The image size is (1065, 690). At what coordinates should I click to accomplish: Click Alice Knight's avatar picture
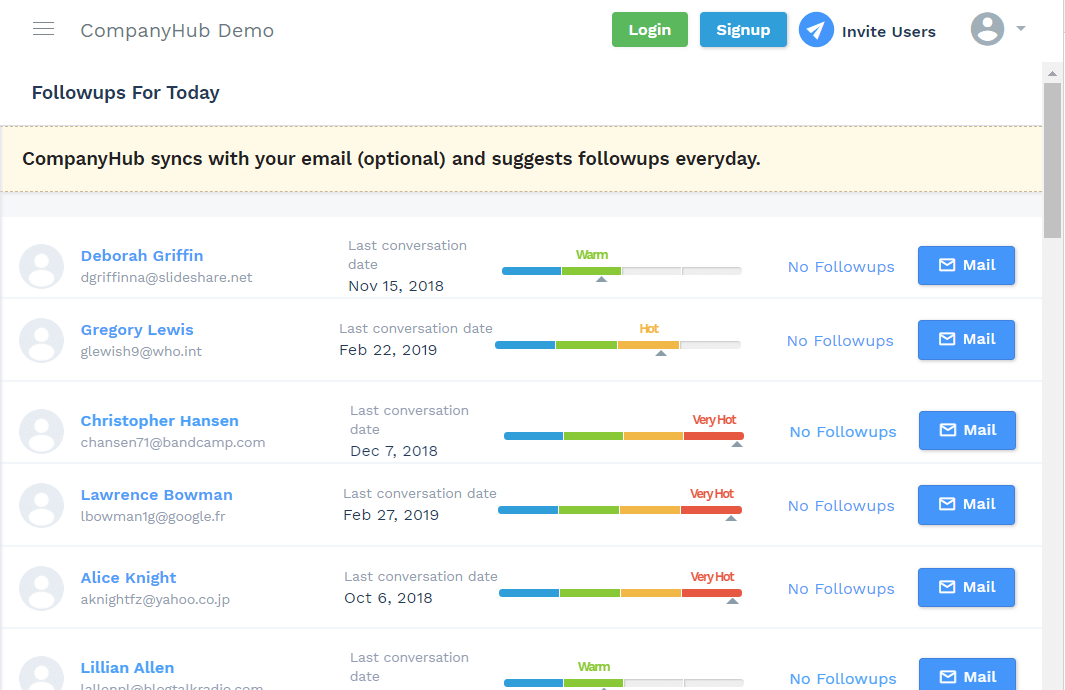[x=42, y=588]
